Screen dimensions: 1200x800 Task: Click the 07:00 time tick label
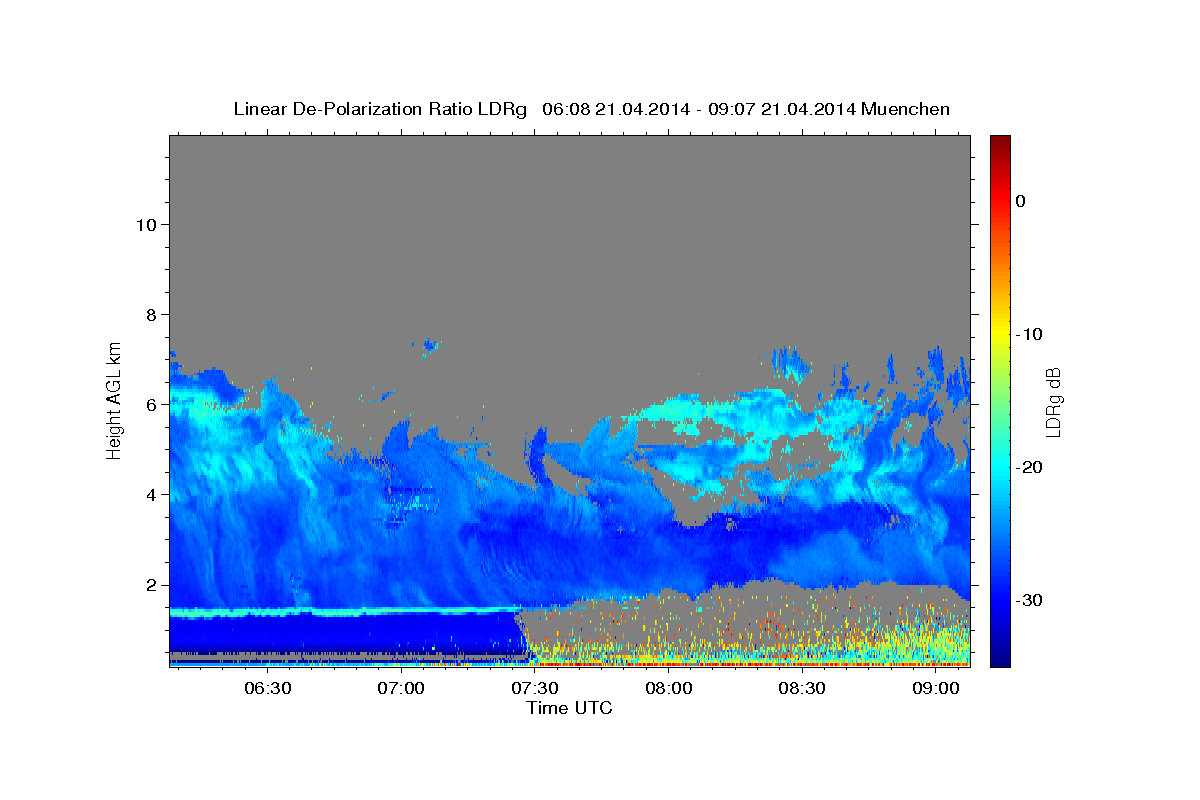(x=402, y=688)
